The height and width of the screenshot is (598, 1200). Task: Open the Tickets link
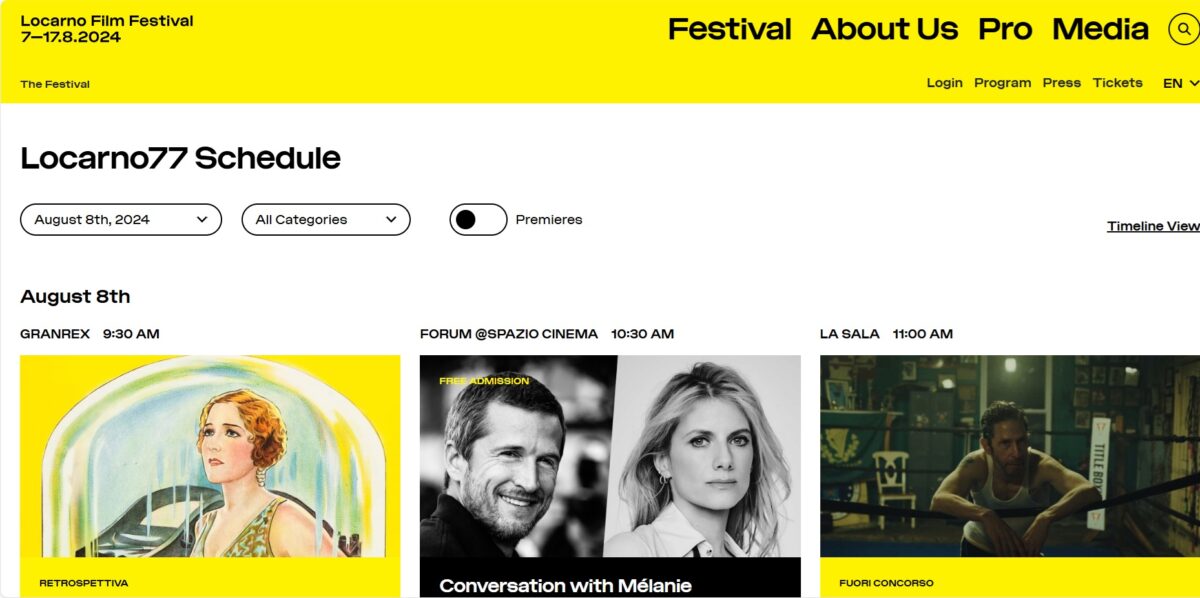1117,83
